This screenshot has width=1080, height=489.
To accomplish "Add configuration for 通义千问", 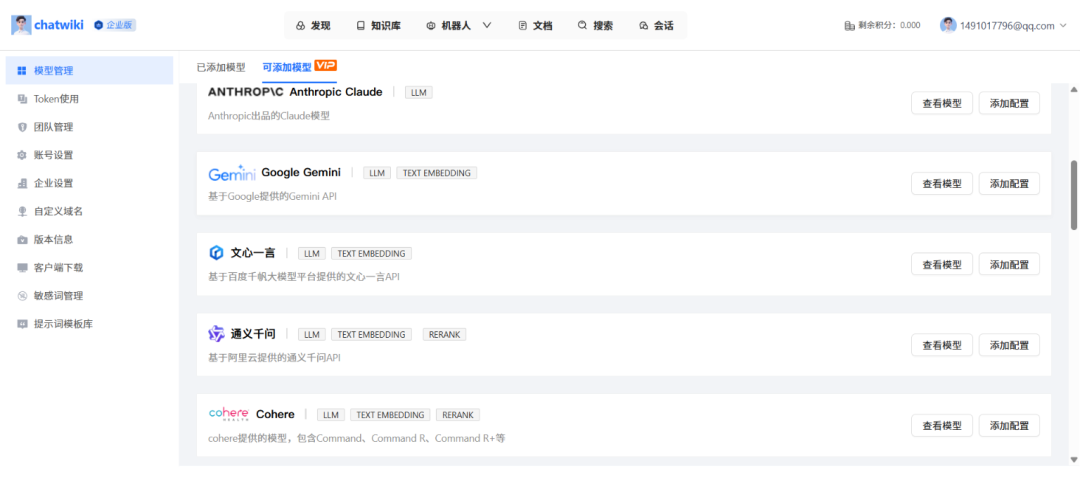I will pyautogui.click(x=1009, y=344).
